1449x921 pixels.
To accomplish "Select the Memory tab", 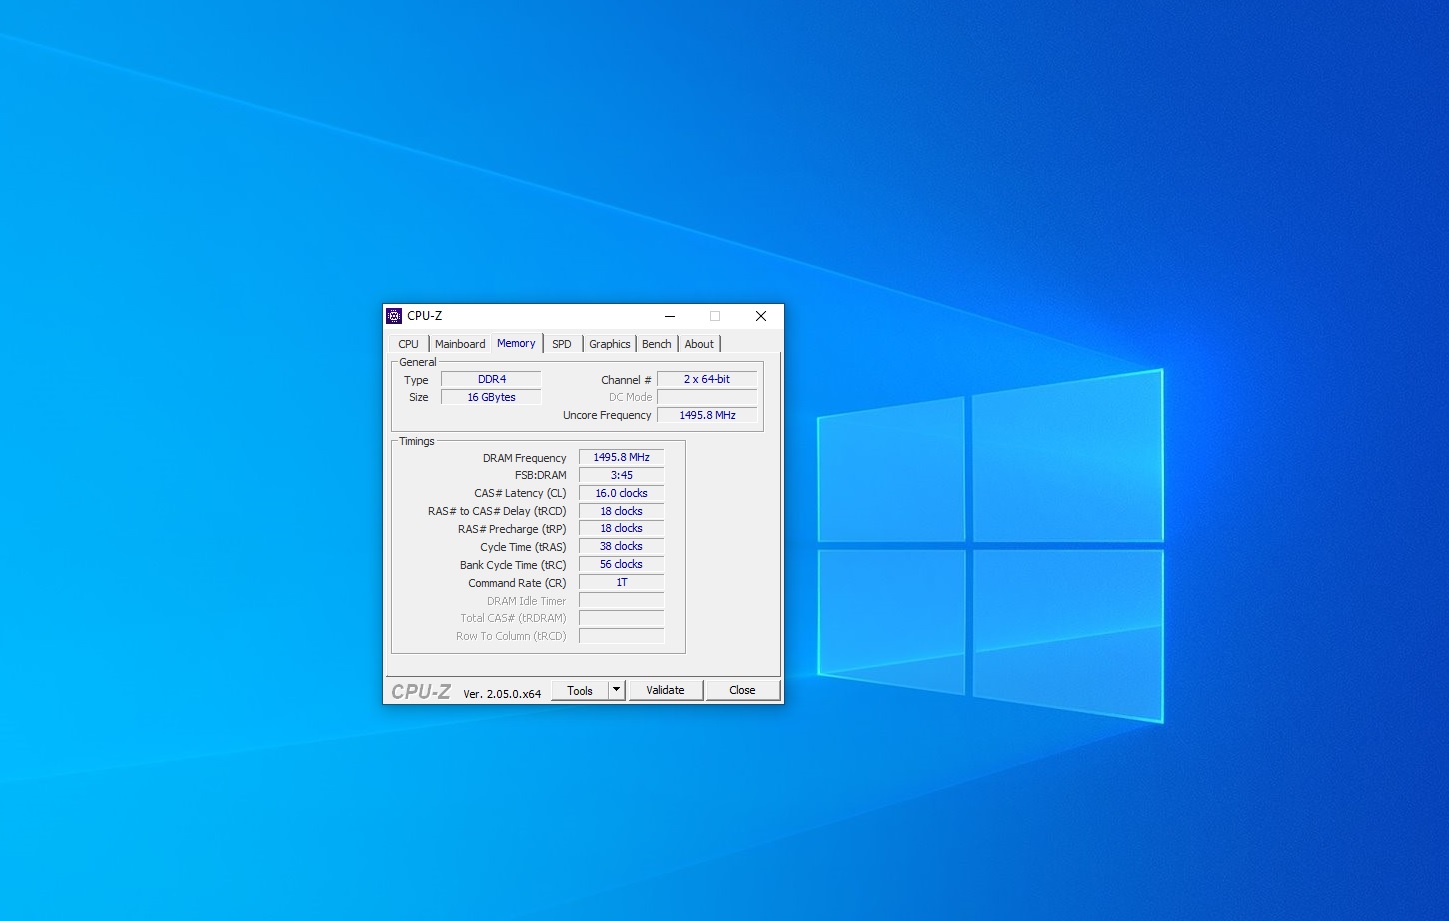I will pyautogui.click(x=516, y=343).
